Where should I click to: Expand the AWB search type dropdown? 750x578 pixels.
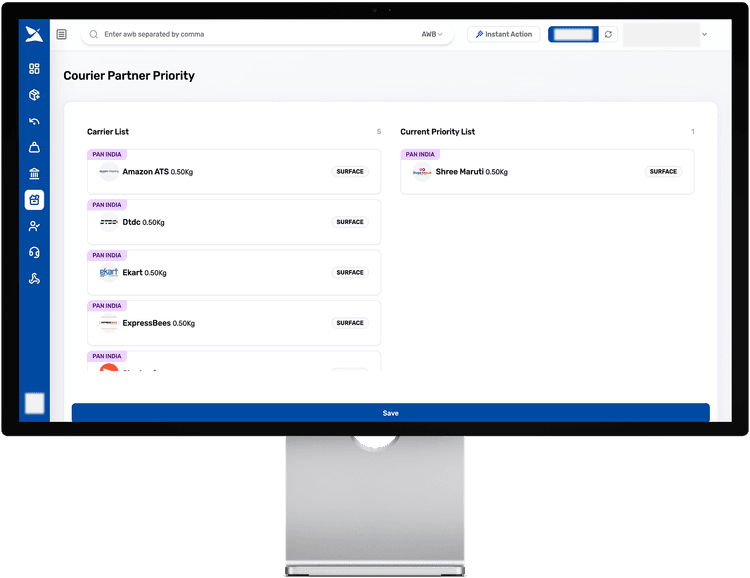(x=432, y=34)
